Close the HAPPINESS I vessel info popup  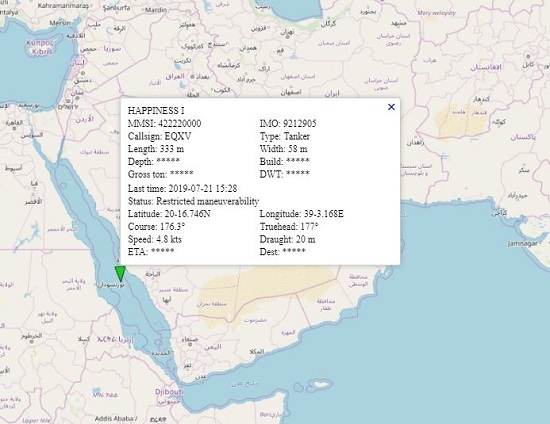click(x=391, y=107)
